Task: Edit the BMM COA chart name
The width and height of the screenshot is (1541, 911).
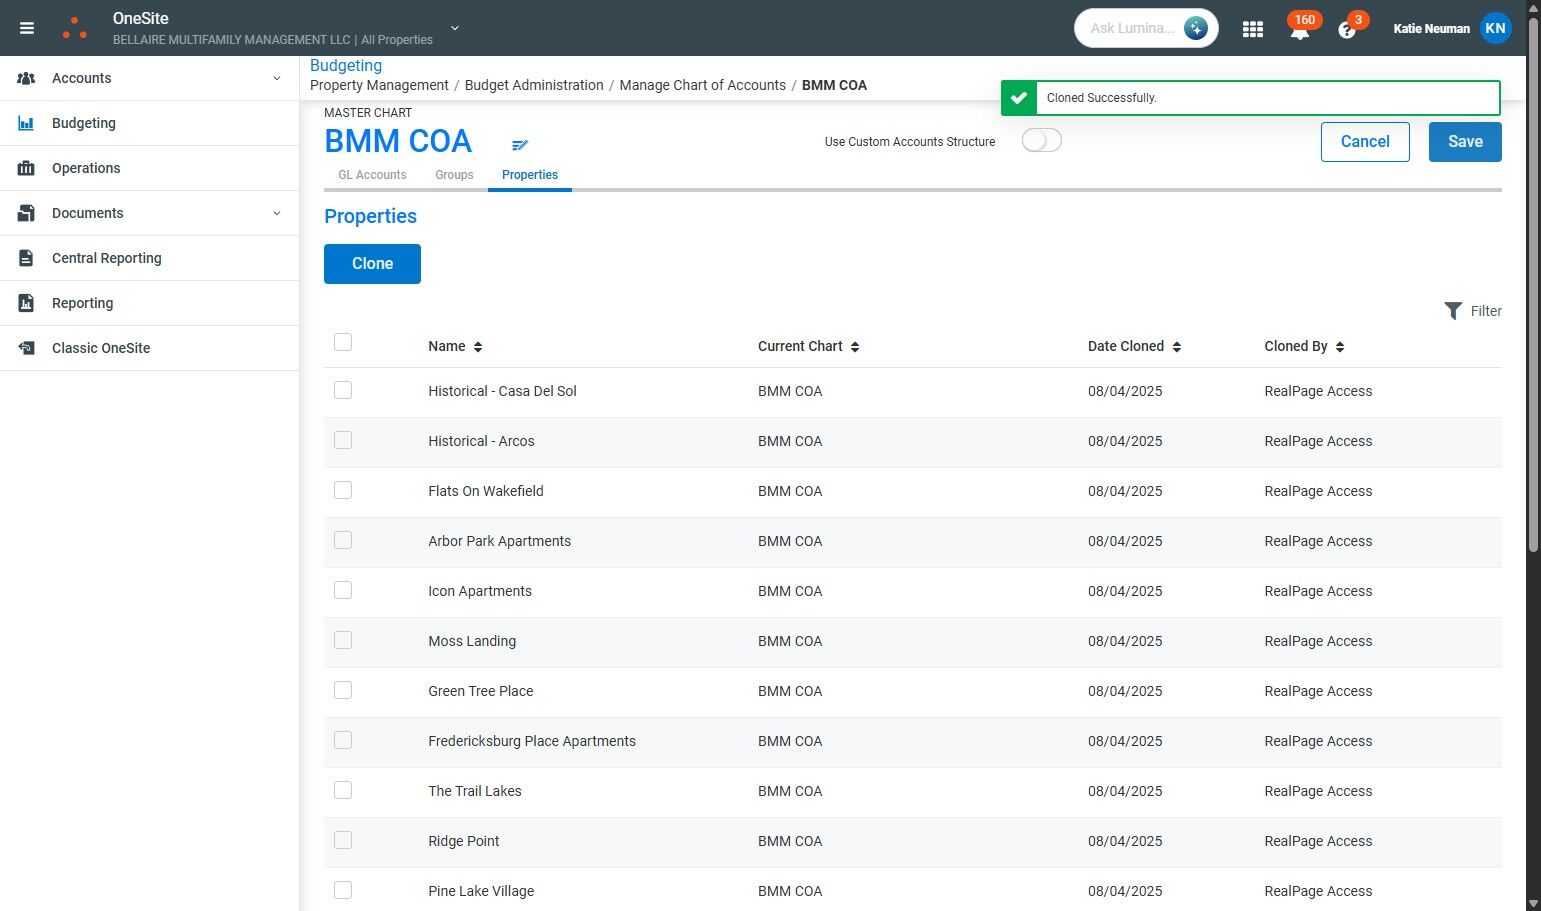Action: coord(519,145)
